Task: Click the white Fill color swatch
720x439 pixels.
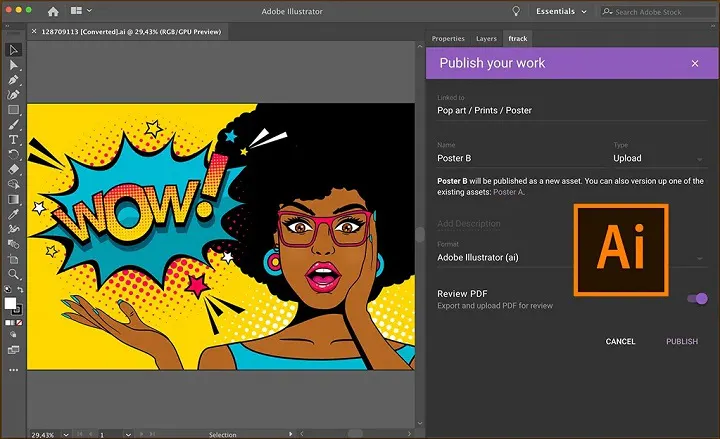Action: click(x=10, y=303)
